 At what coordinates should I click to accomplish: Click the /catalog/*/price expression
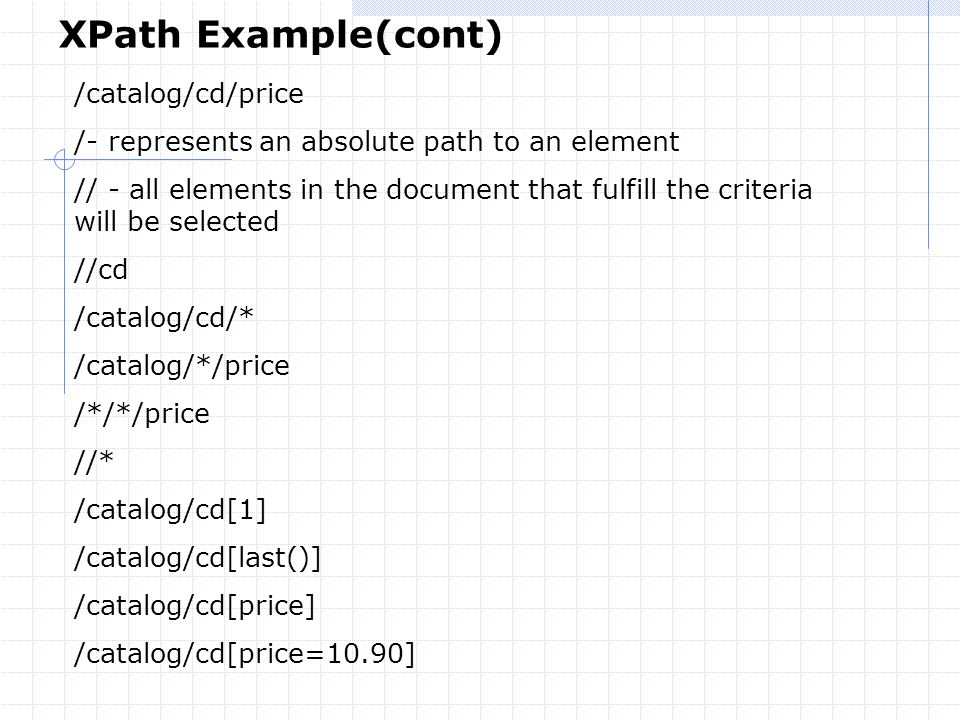[181, 366]
